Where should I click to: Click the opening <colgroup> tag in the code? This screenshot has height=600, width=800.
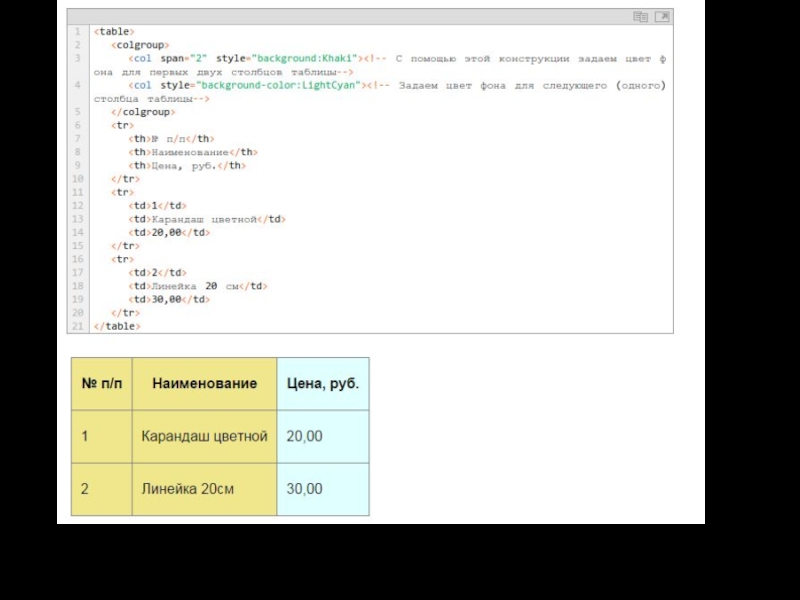(x=140, y=45)
